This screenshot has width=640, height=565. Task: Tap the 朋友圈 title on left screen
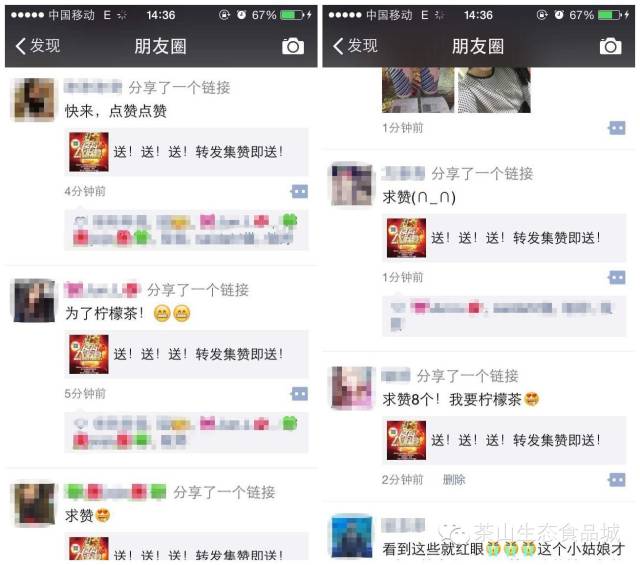pos(161,46)
